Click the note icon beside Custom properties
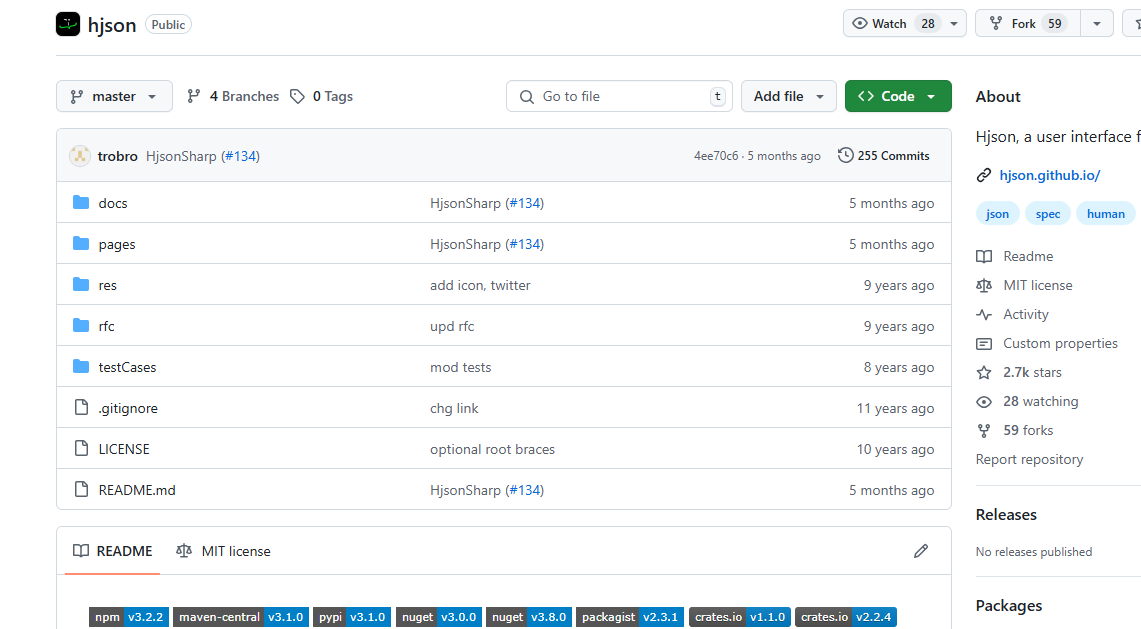 point(984,344)
